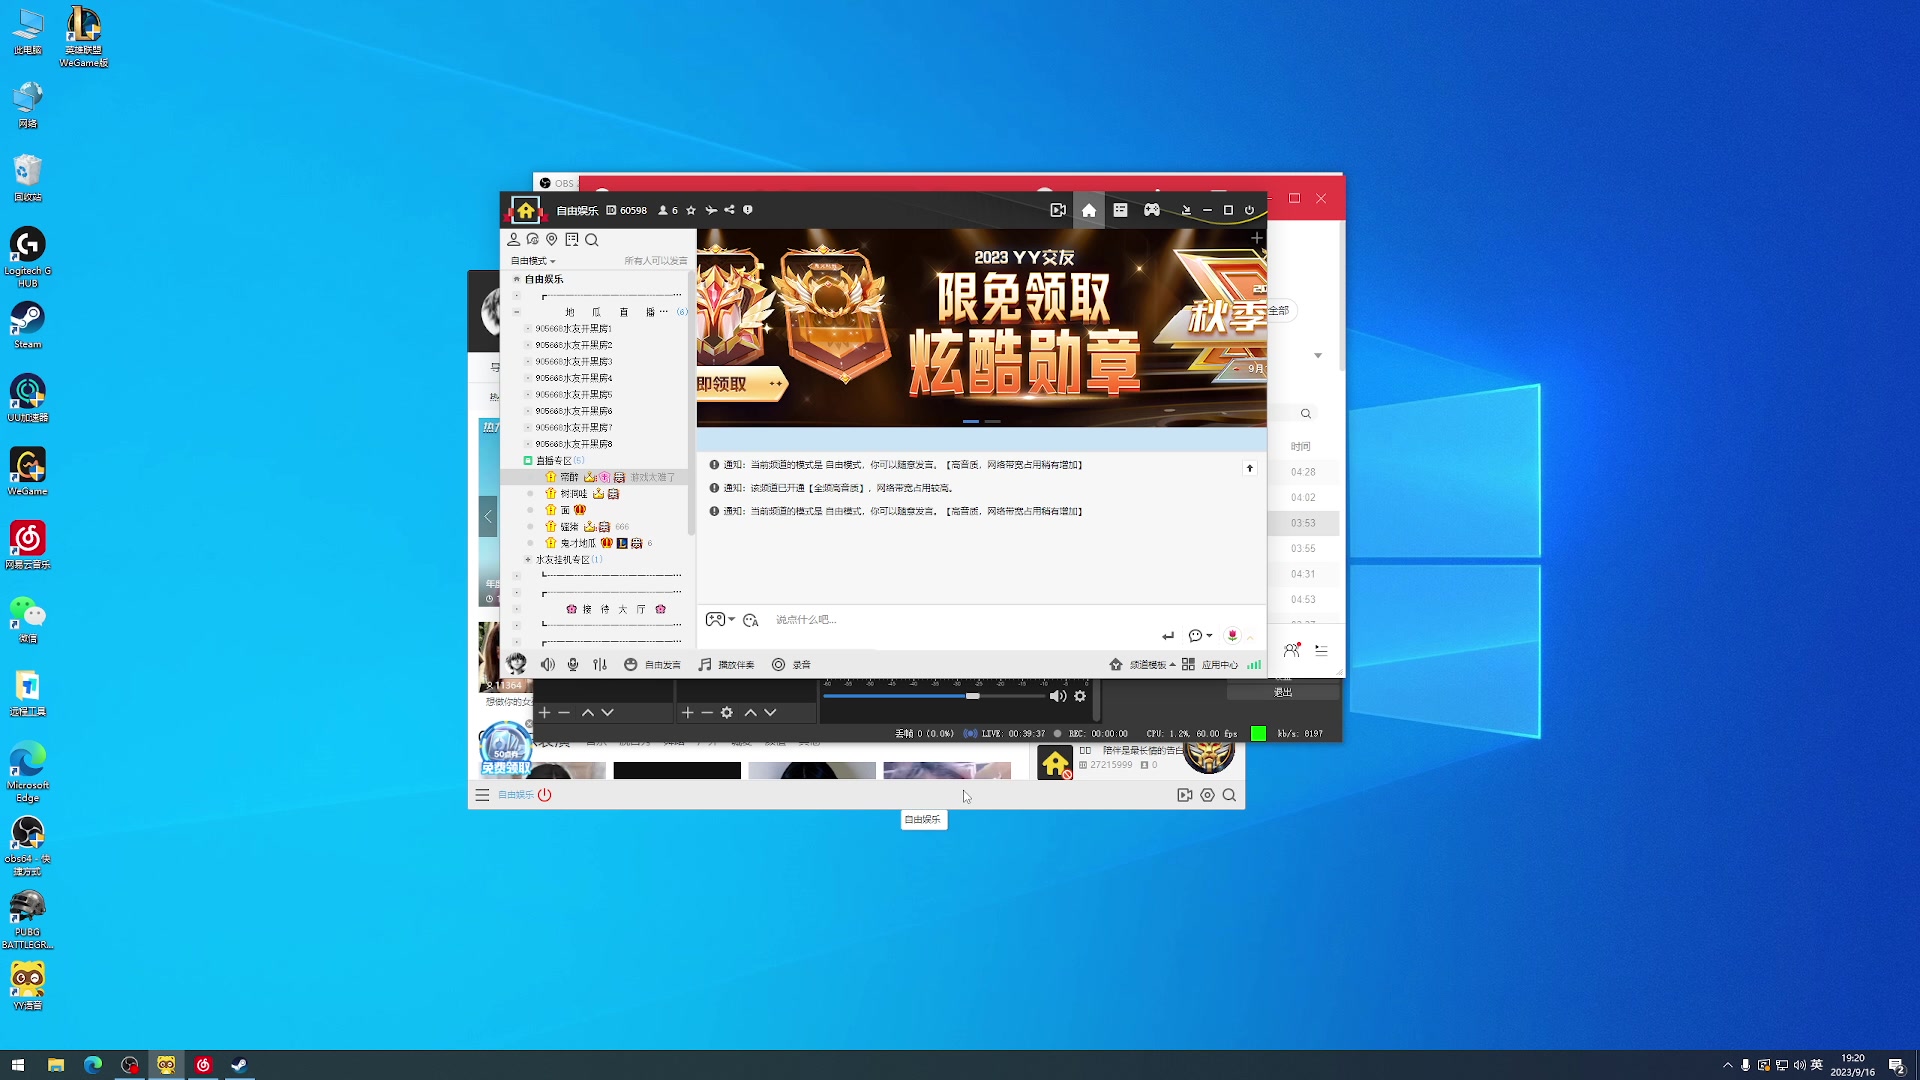Jump to top with the up-arrow button
Viewport: 1920px width, 1080px height.
click(1249, 468)
